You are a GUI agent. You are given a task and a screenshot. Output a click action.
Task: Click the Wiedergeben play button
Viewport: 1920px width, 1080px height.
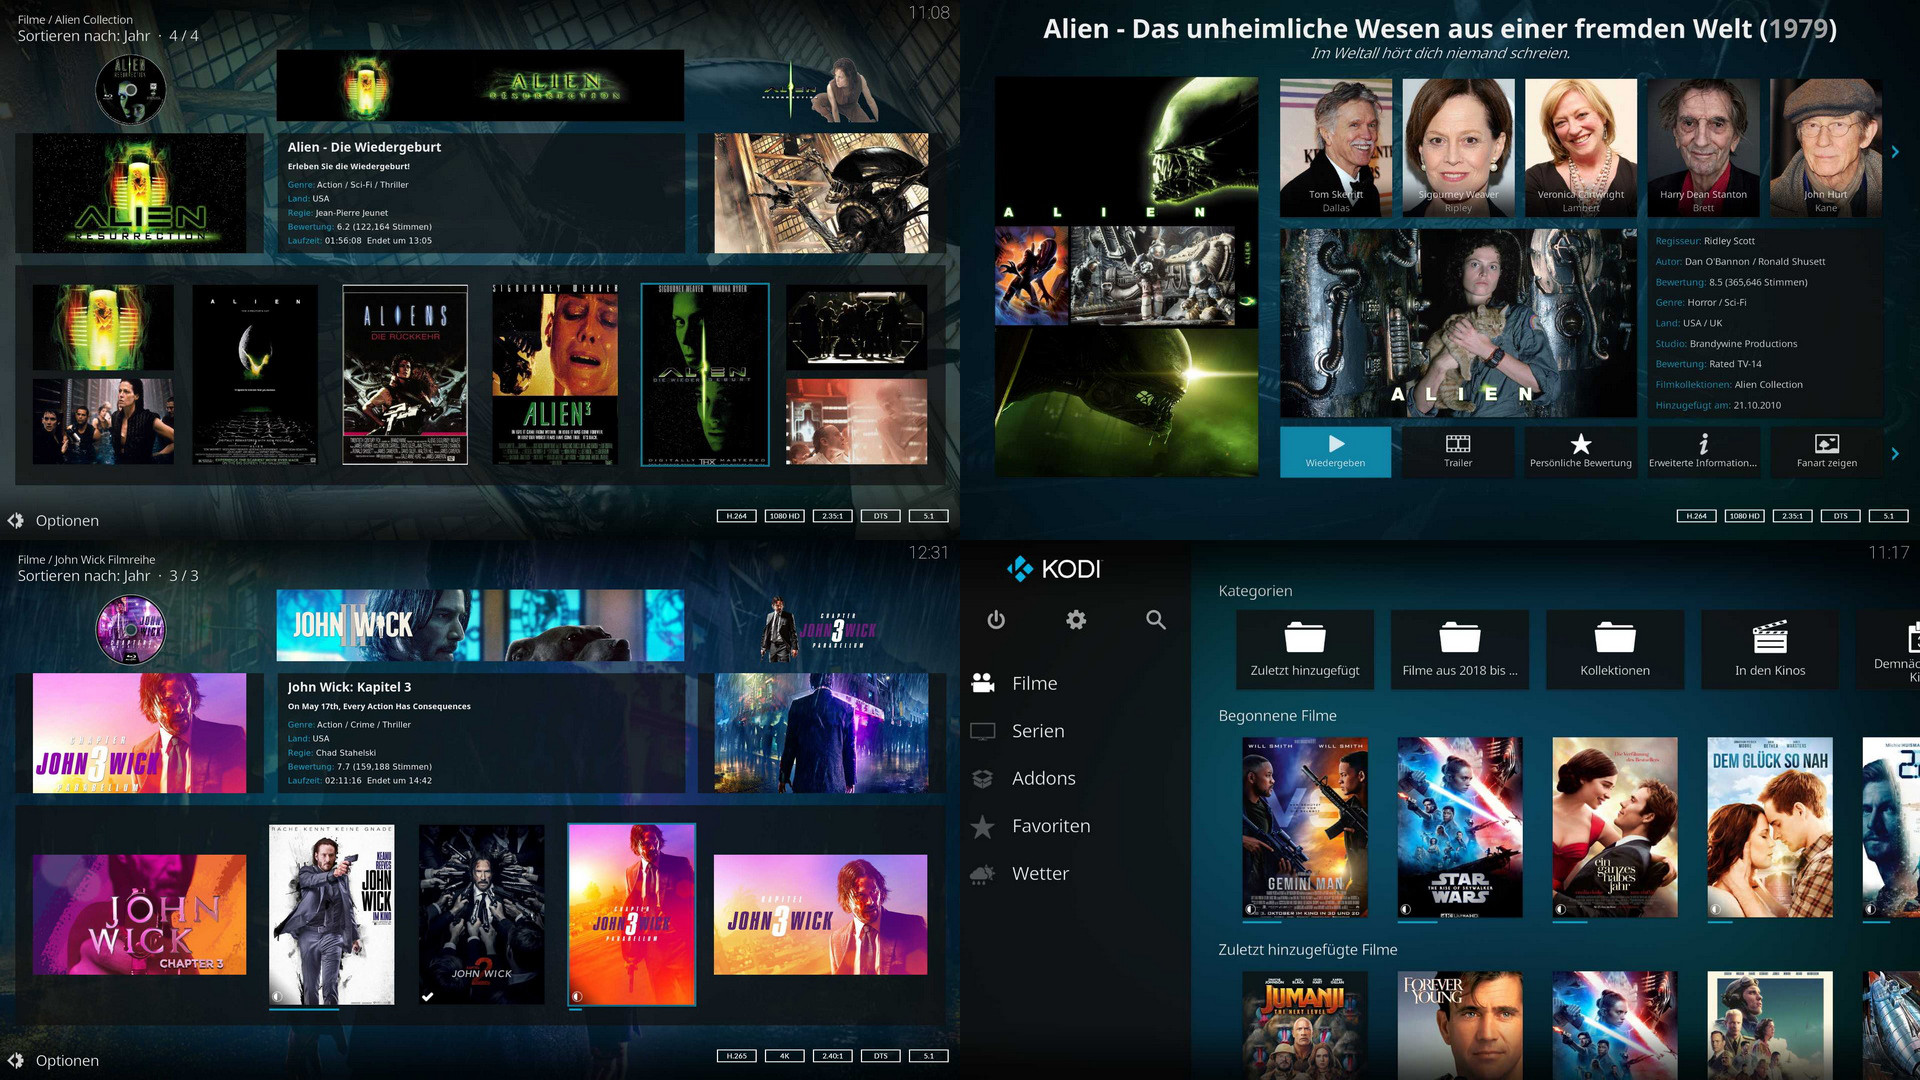(x=1336, y=452)
